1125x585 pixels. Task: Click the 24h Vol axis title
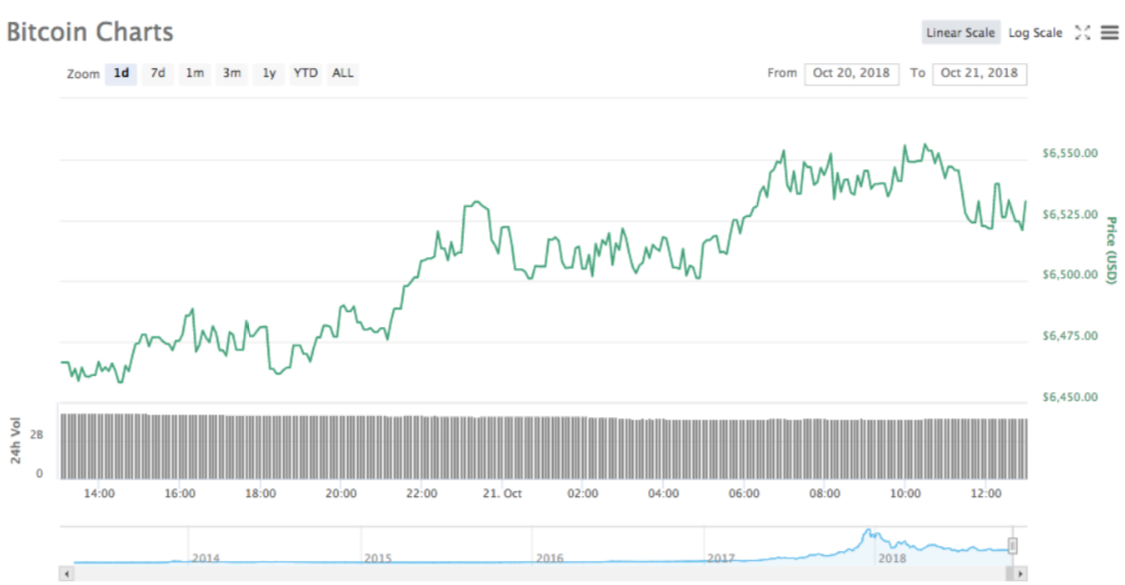(x=15, y=439)
